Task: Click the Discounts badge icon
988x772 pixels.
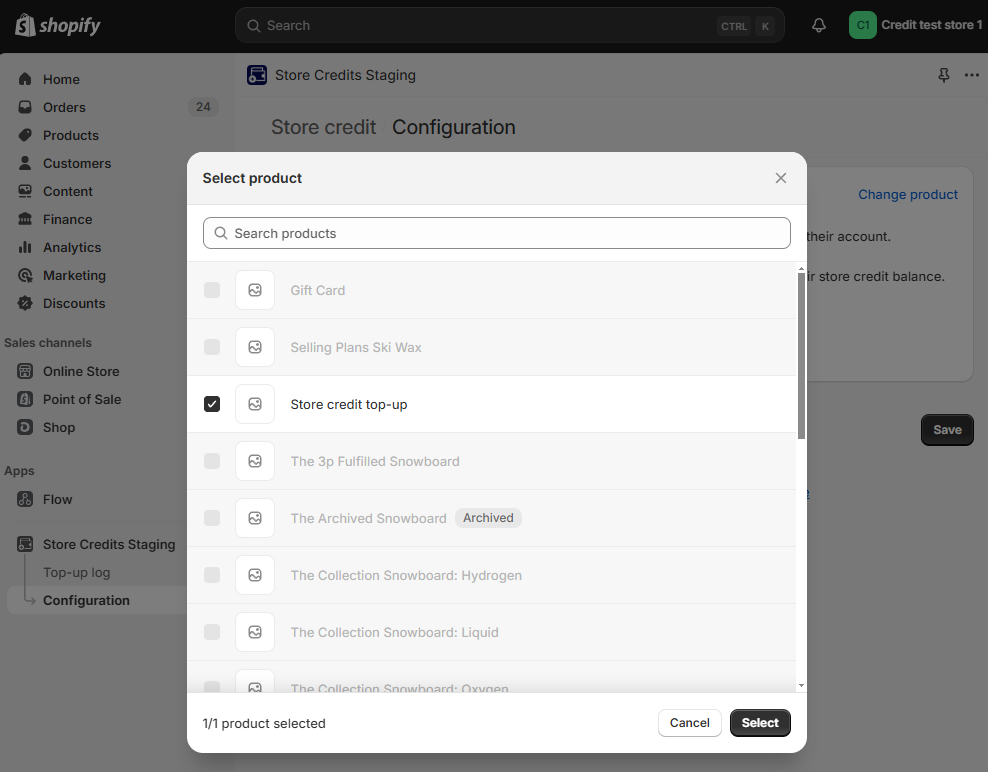Action: [x=25, y=303]
